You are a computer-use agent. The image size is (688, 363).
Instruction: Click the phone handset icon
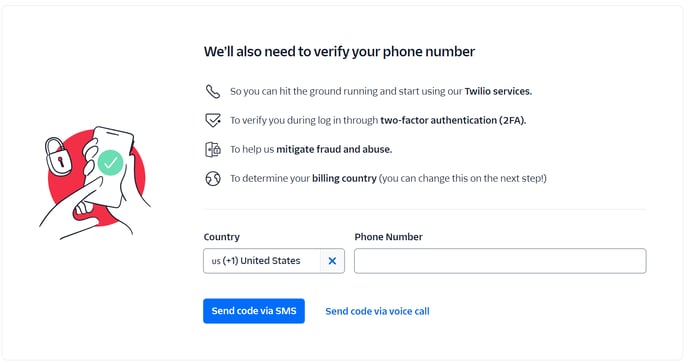[x=213, y=91]
